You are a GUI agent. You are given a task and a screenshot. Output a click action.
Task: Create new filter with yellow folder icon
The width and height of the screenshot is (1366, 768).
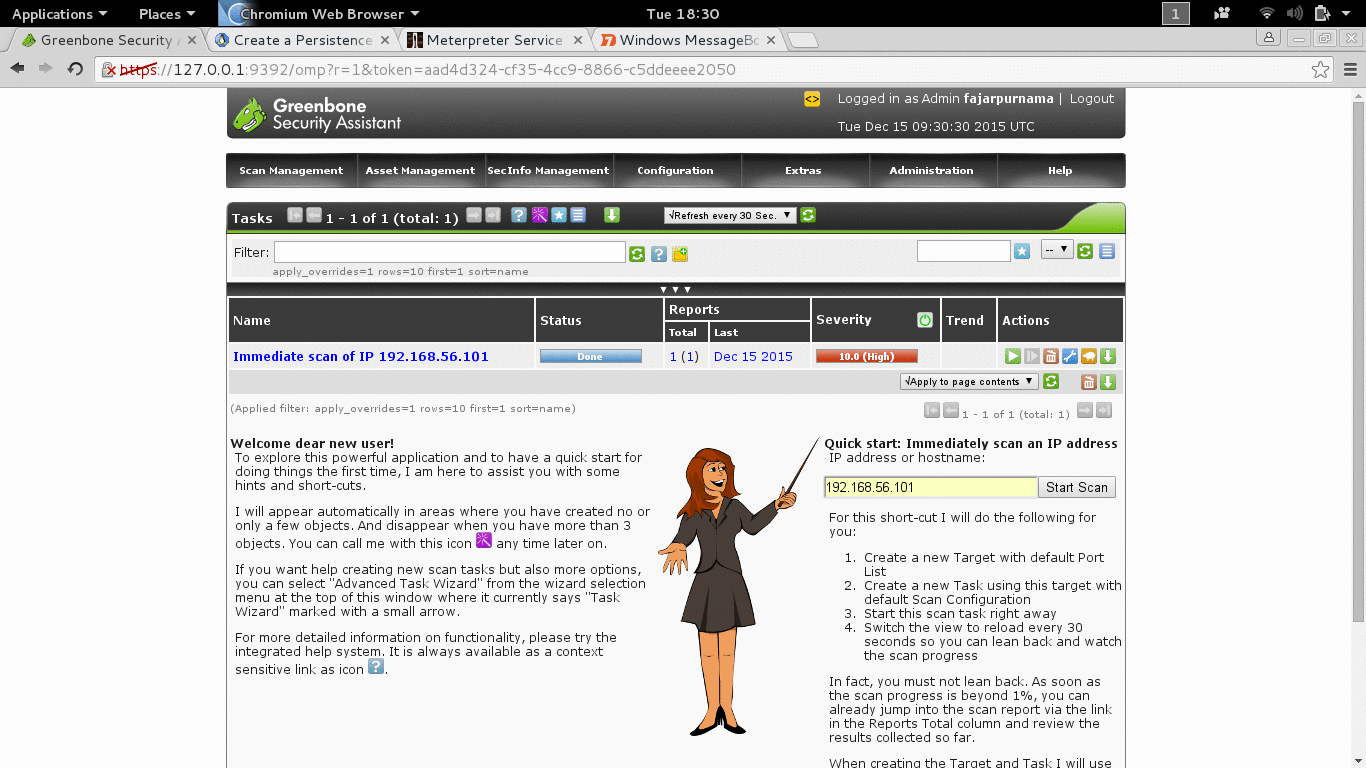680,254
